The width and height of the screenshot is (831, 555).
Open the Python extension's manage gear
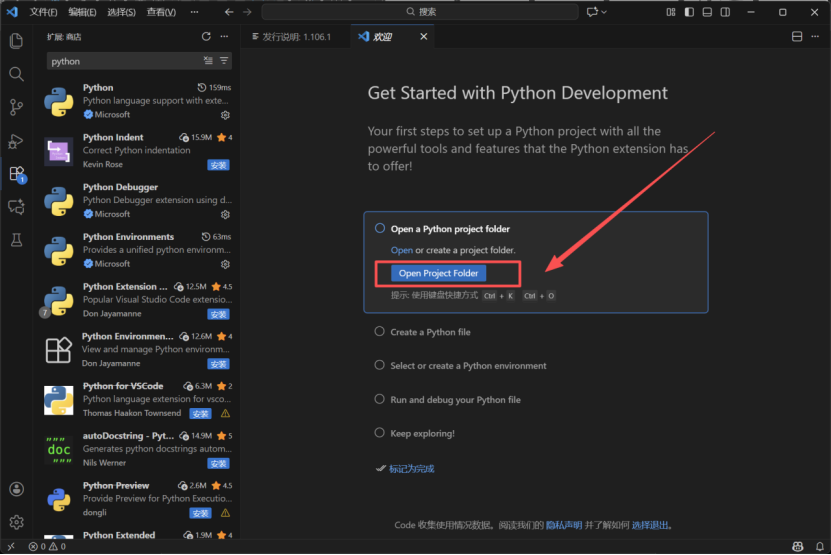coord(225,115)
